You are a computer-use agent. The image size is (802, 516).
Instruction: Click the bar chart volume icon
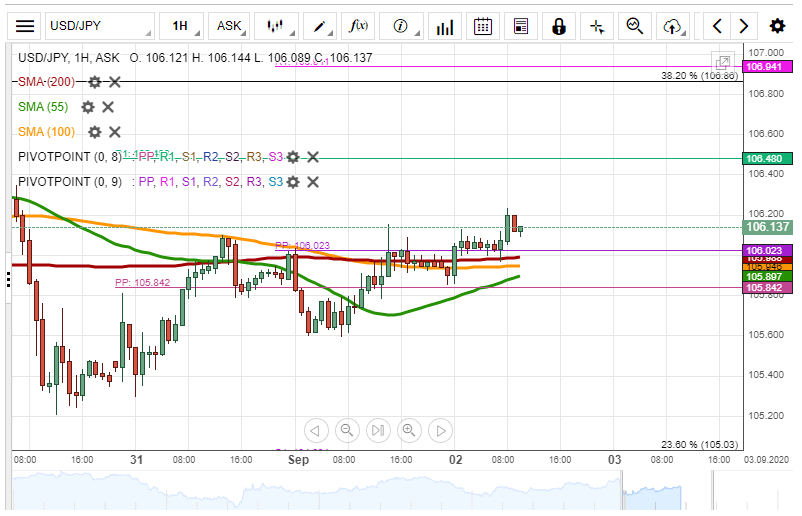[x=445, y=26]
